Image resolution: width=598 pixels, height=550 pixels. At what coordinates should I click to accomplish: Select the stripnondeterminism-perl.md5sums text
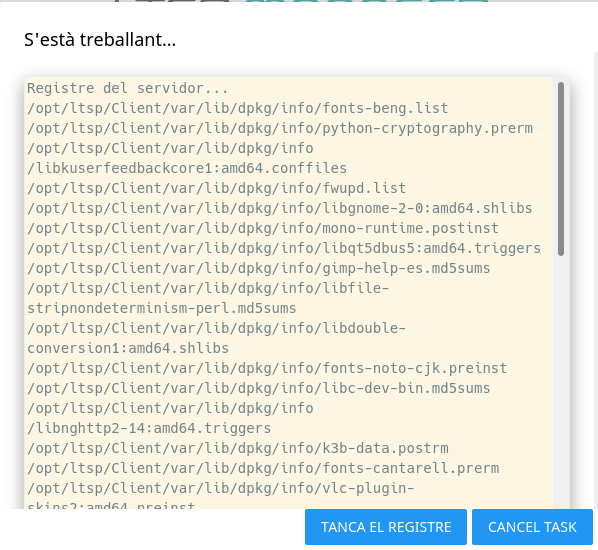tap(162, 308)
